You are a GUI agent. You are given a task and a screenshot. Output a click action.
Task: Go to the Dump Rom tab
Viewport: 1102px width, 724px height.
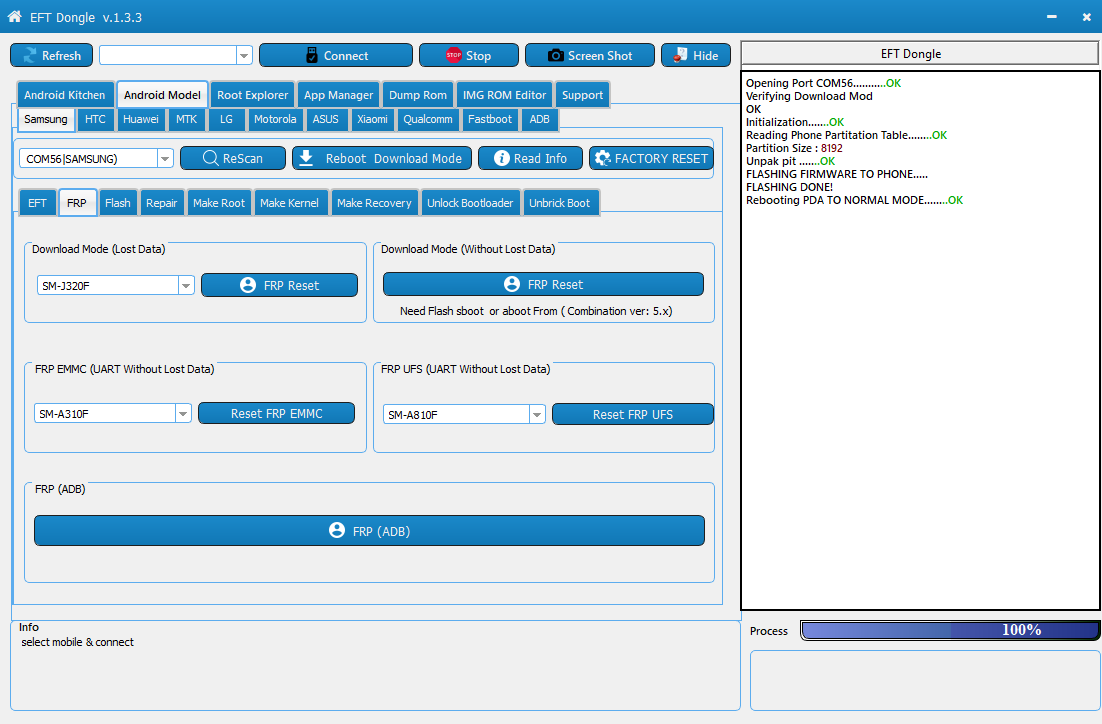(x=417, y=95)
